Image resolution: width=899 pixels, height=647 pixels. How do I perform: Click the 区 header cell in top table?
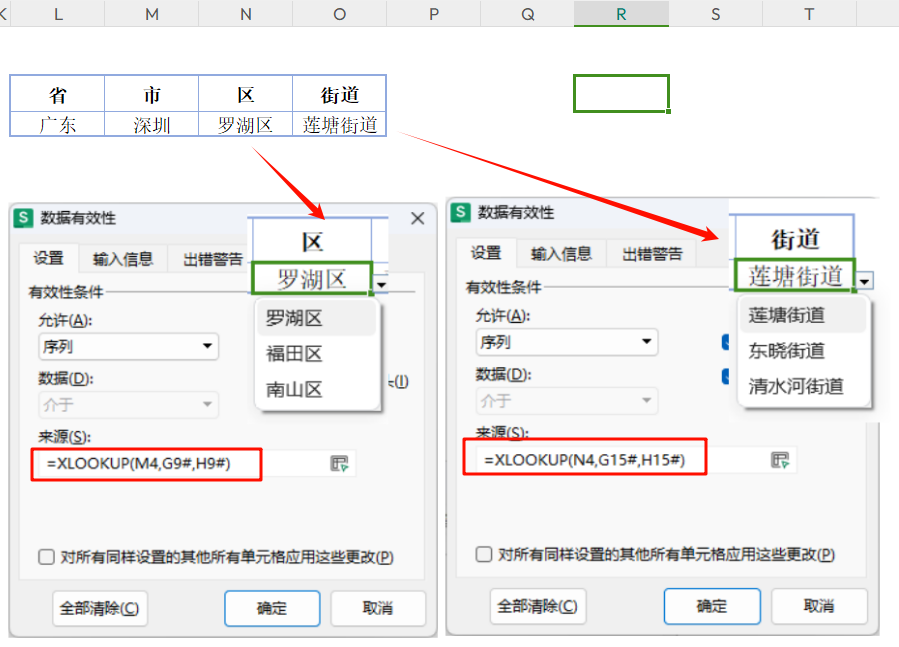pos(245,94)
